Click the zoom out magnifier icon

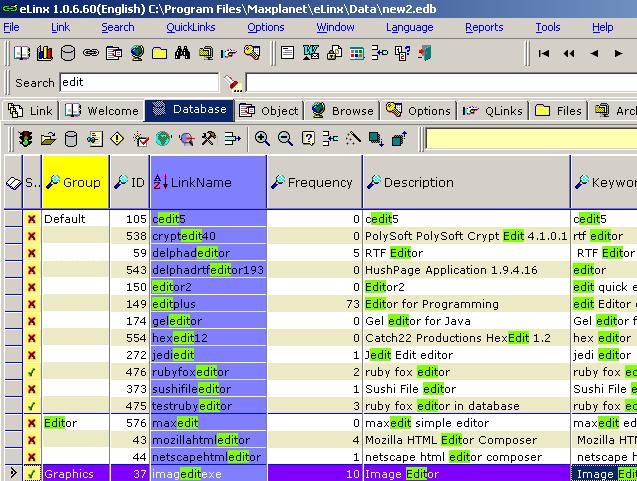click(x=285, y=139)
